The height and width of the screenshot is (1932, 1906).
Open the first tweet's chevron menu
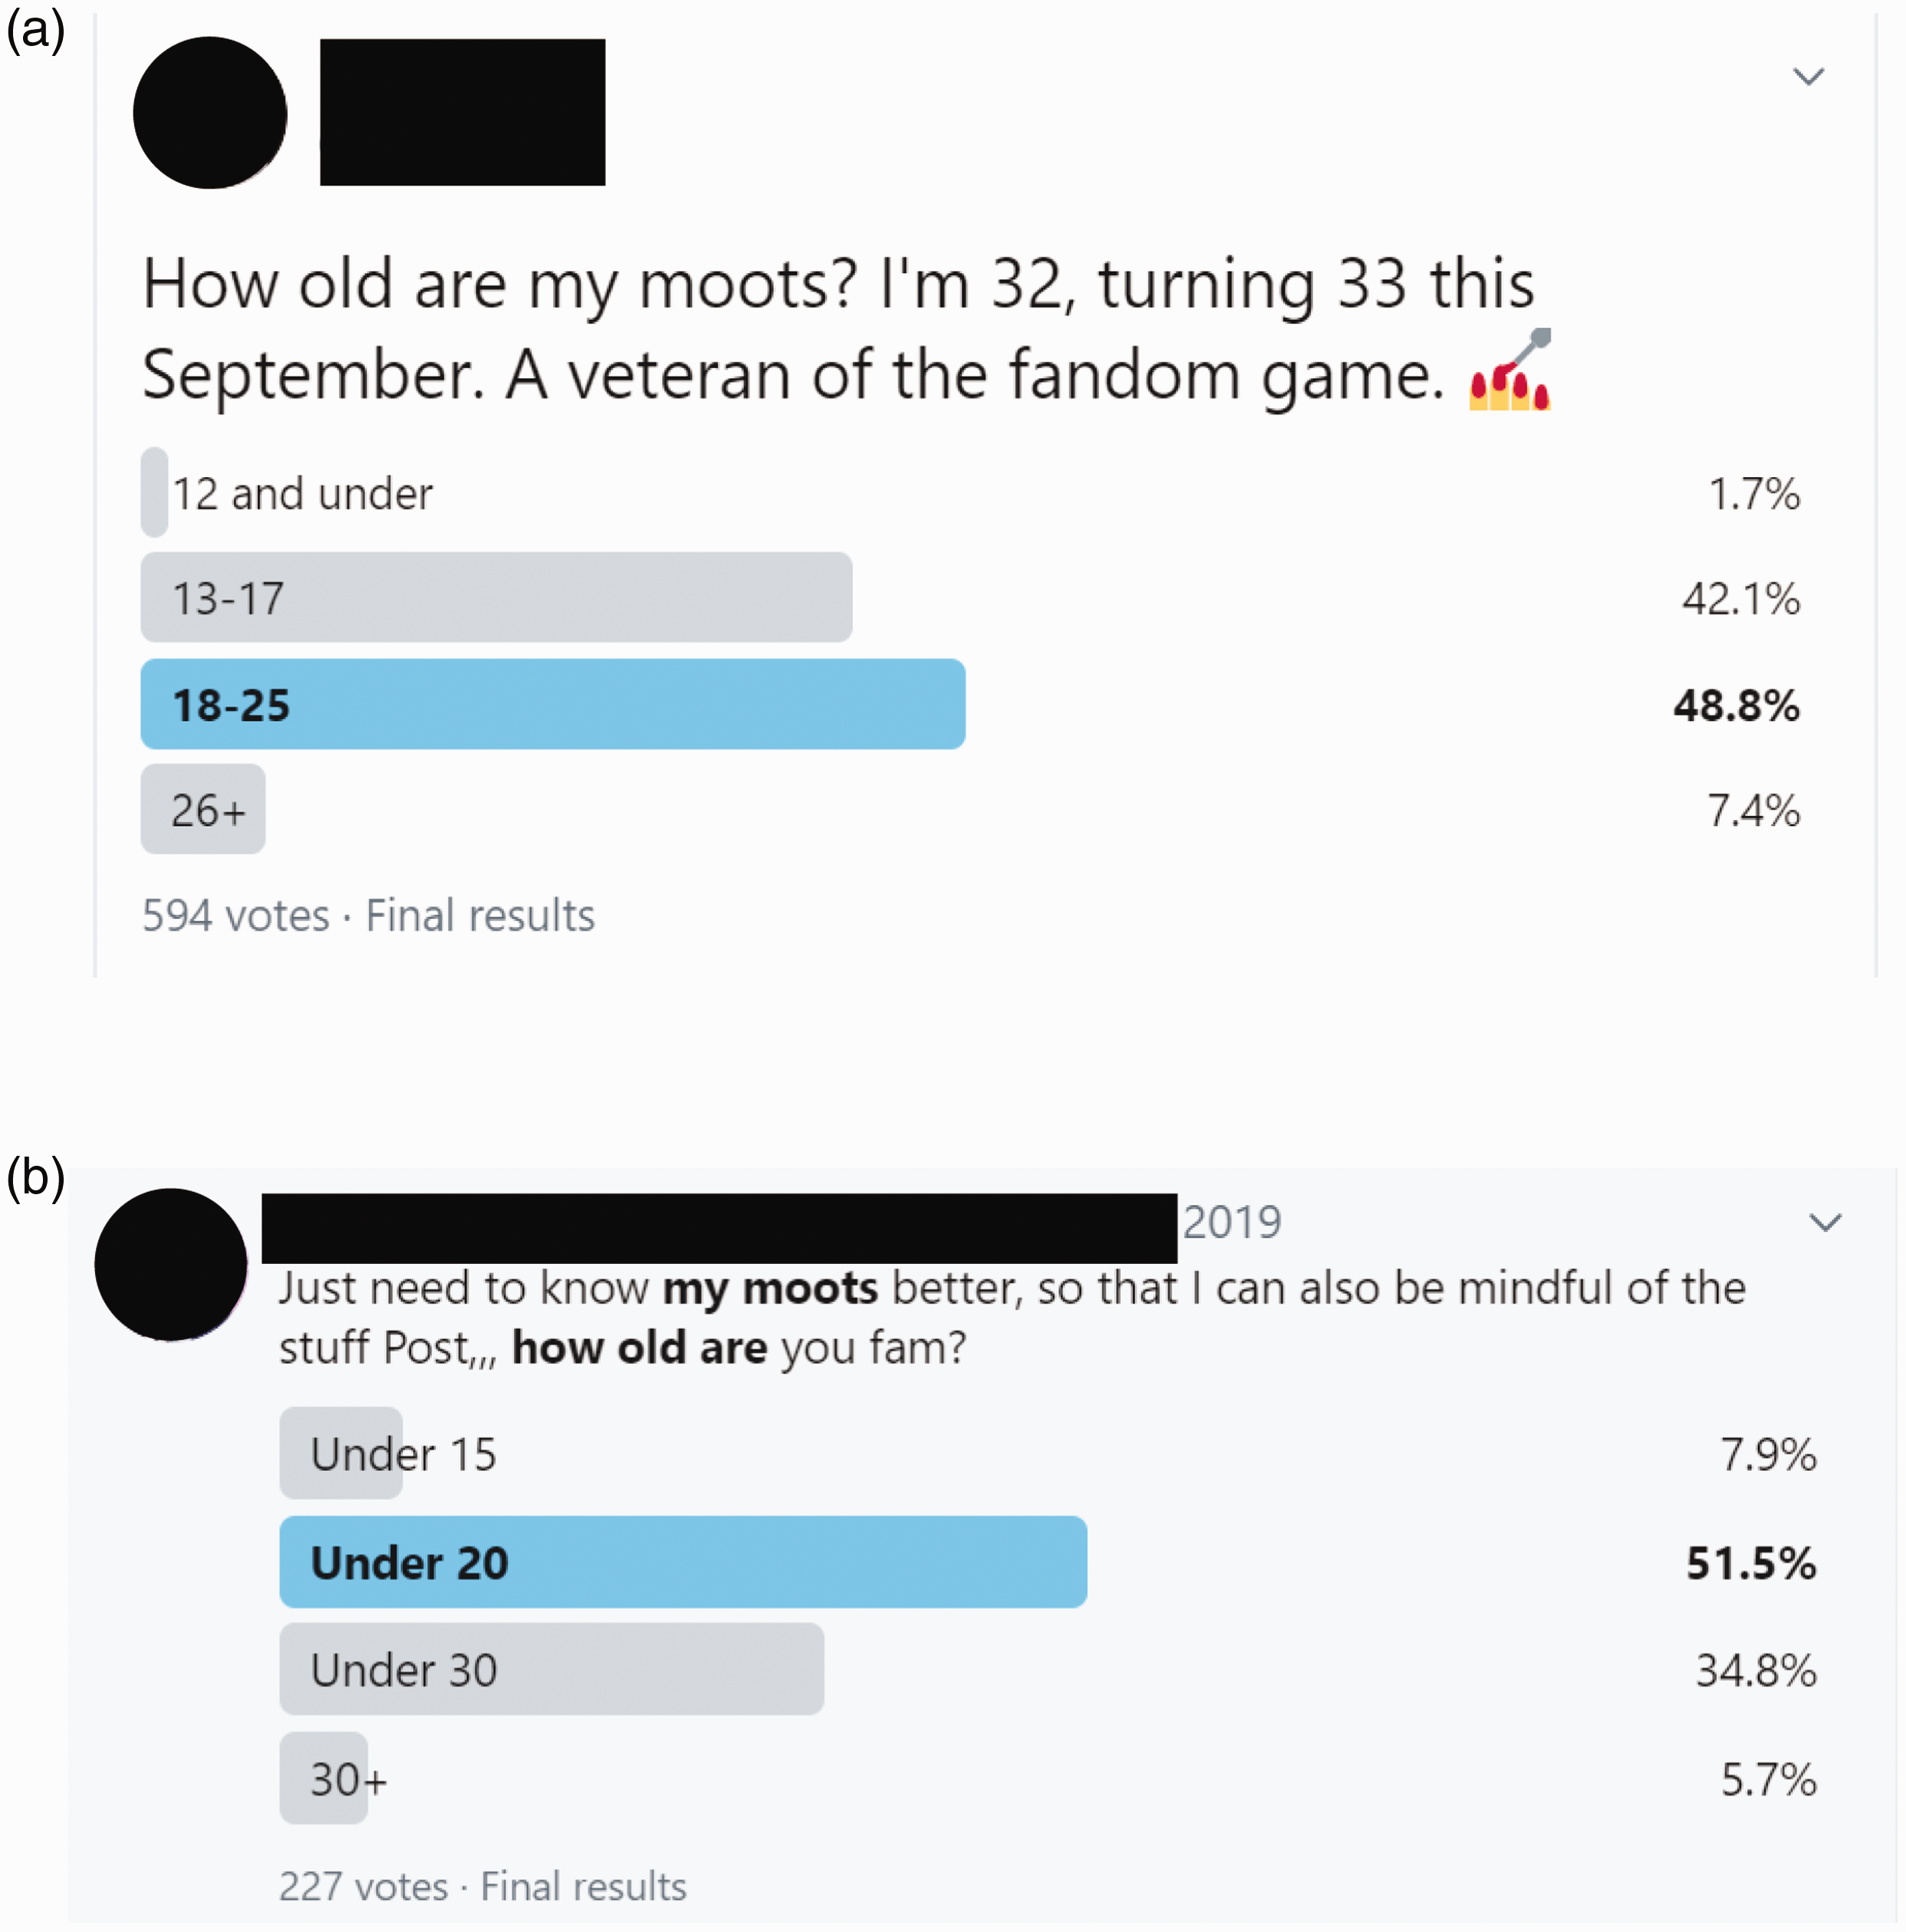pos(1808,76)
